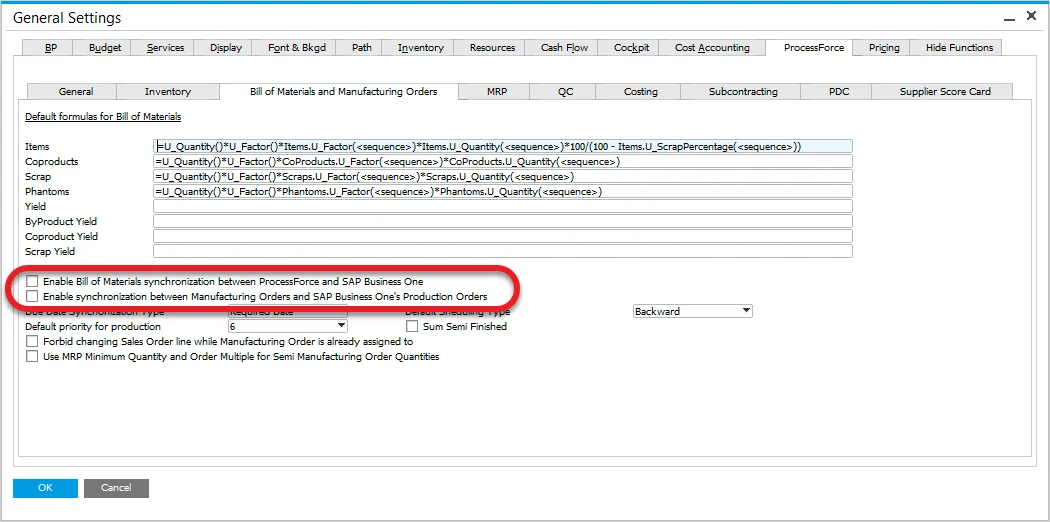
Task: Check Forbid changing Sales Order line option
Action: (33, 342)
